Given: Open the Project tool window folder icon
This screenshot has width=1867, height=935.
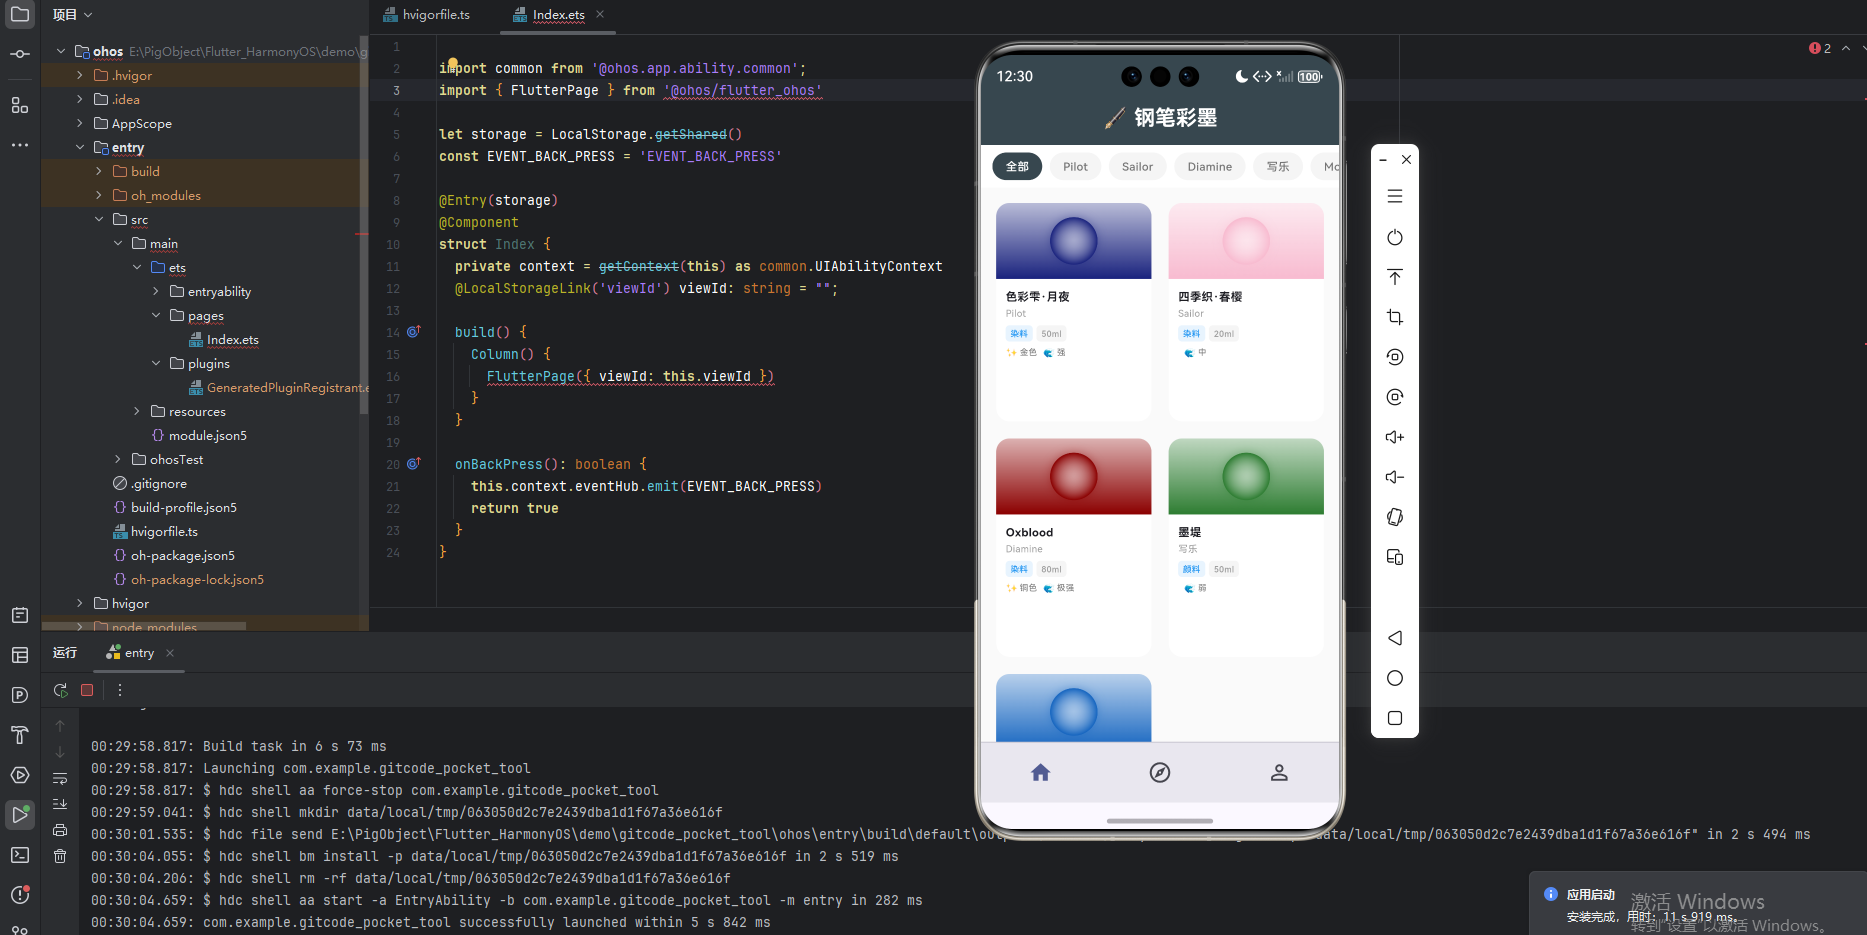Looking at the screenshot, I should (x=20, y=14).
